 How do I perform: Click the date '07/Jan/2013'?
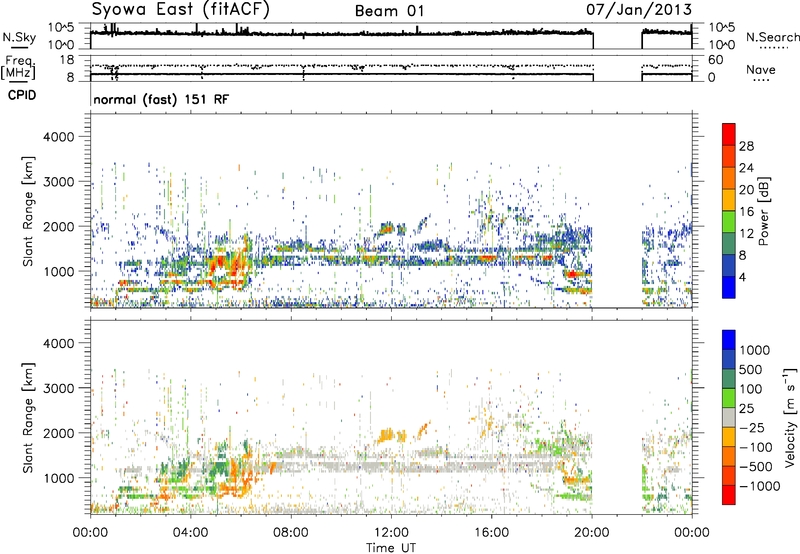pyautogui.click(x=639, y=9)
